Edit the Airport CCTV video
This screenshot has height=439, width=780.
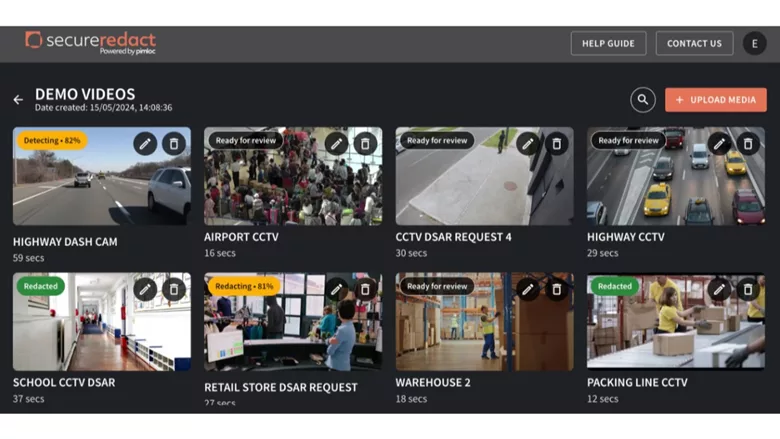[x=336, y=144]
